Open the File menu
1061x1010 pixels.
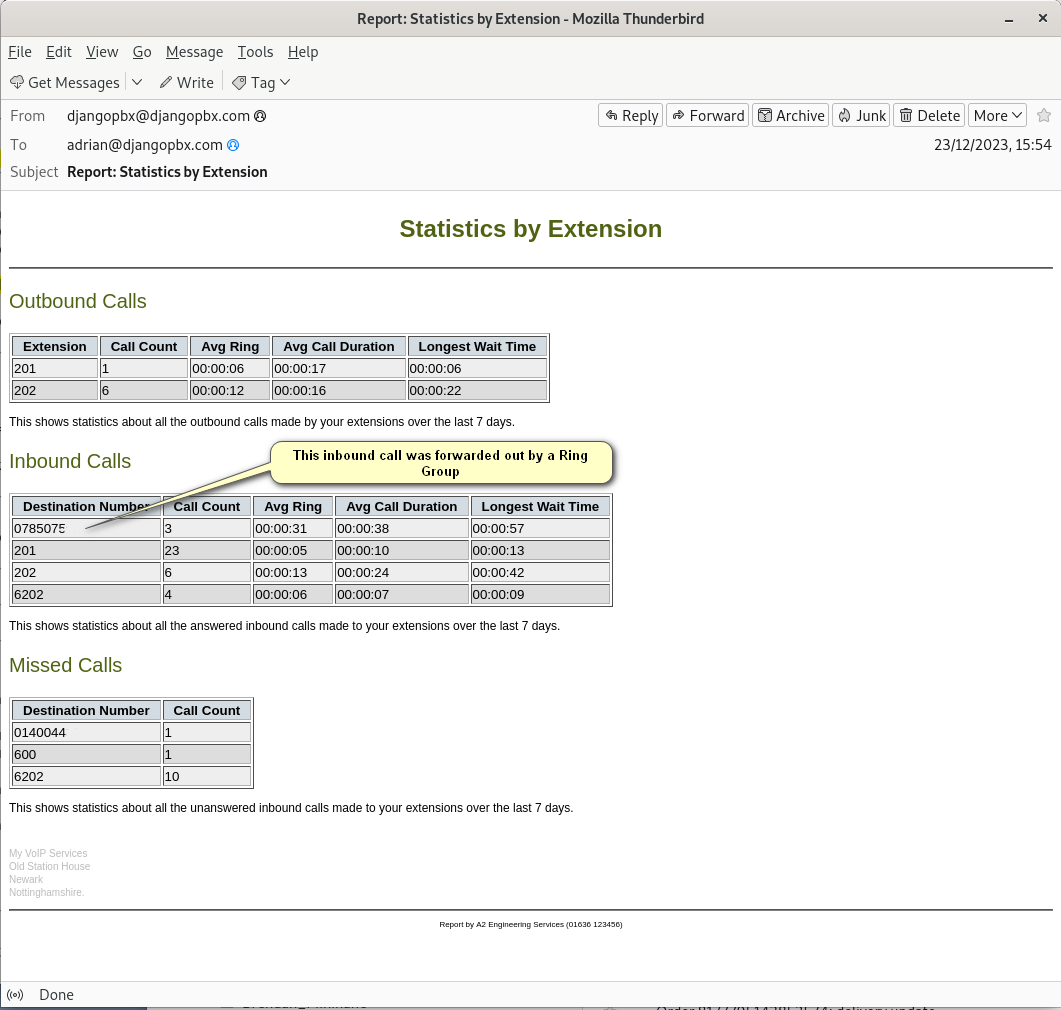(20, 52)
